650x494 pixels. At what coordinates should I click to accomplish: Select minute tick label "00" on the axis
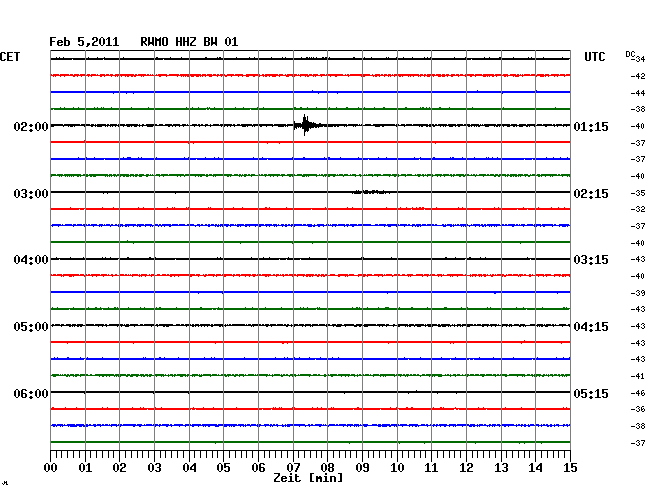(x=51, y=468)
